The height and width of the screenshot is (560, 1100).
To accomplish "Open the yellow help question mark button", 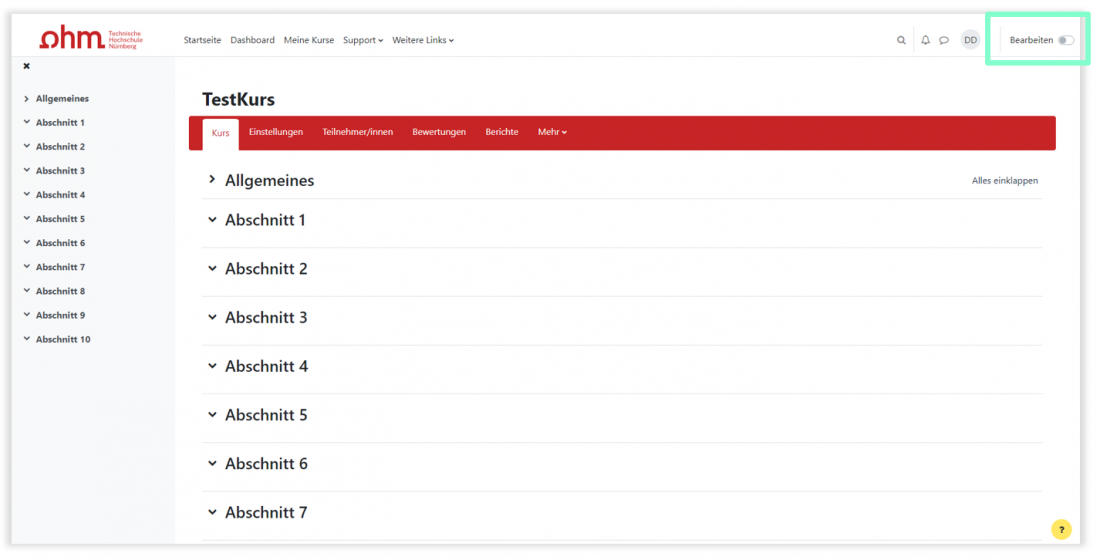I will pos(1061,530).
